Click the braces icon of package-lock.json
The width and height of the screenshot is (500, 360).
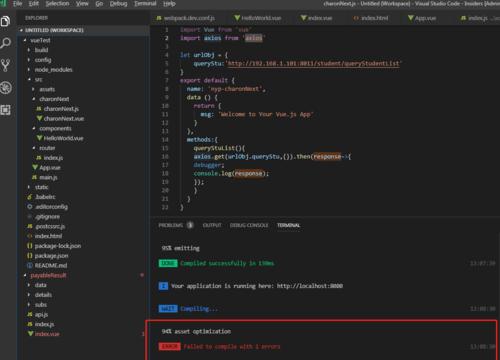point(30,246)
